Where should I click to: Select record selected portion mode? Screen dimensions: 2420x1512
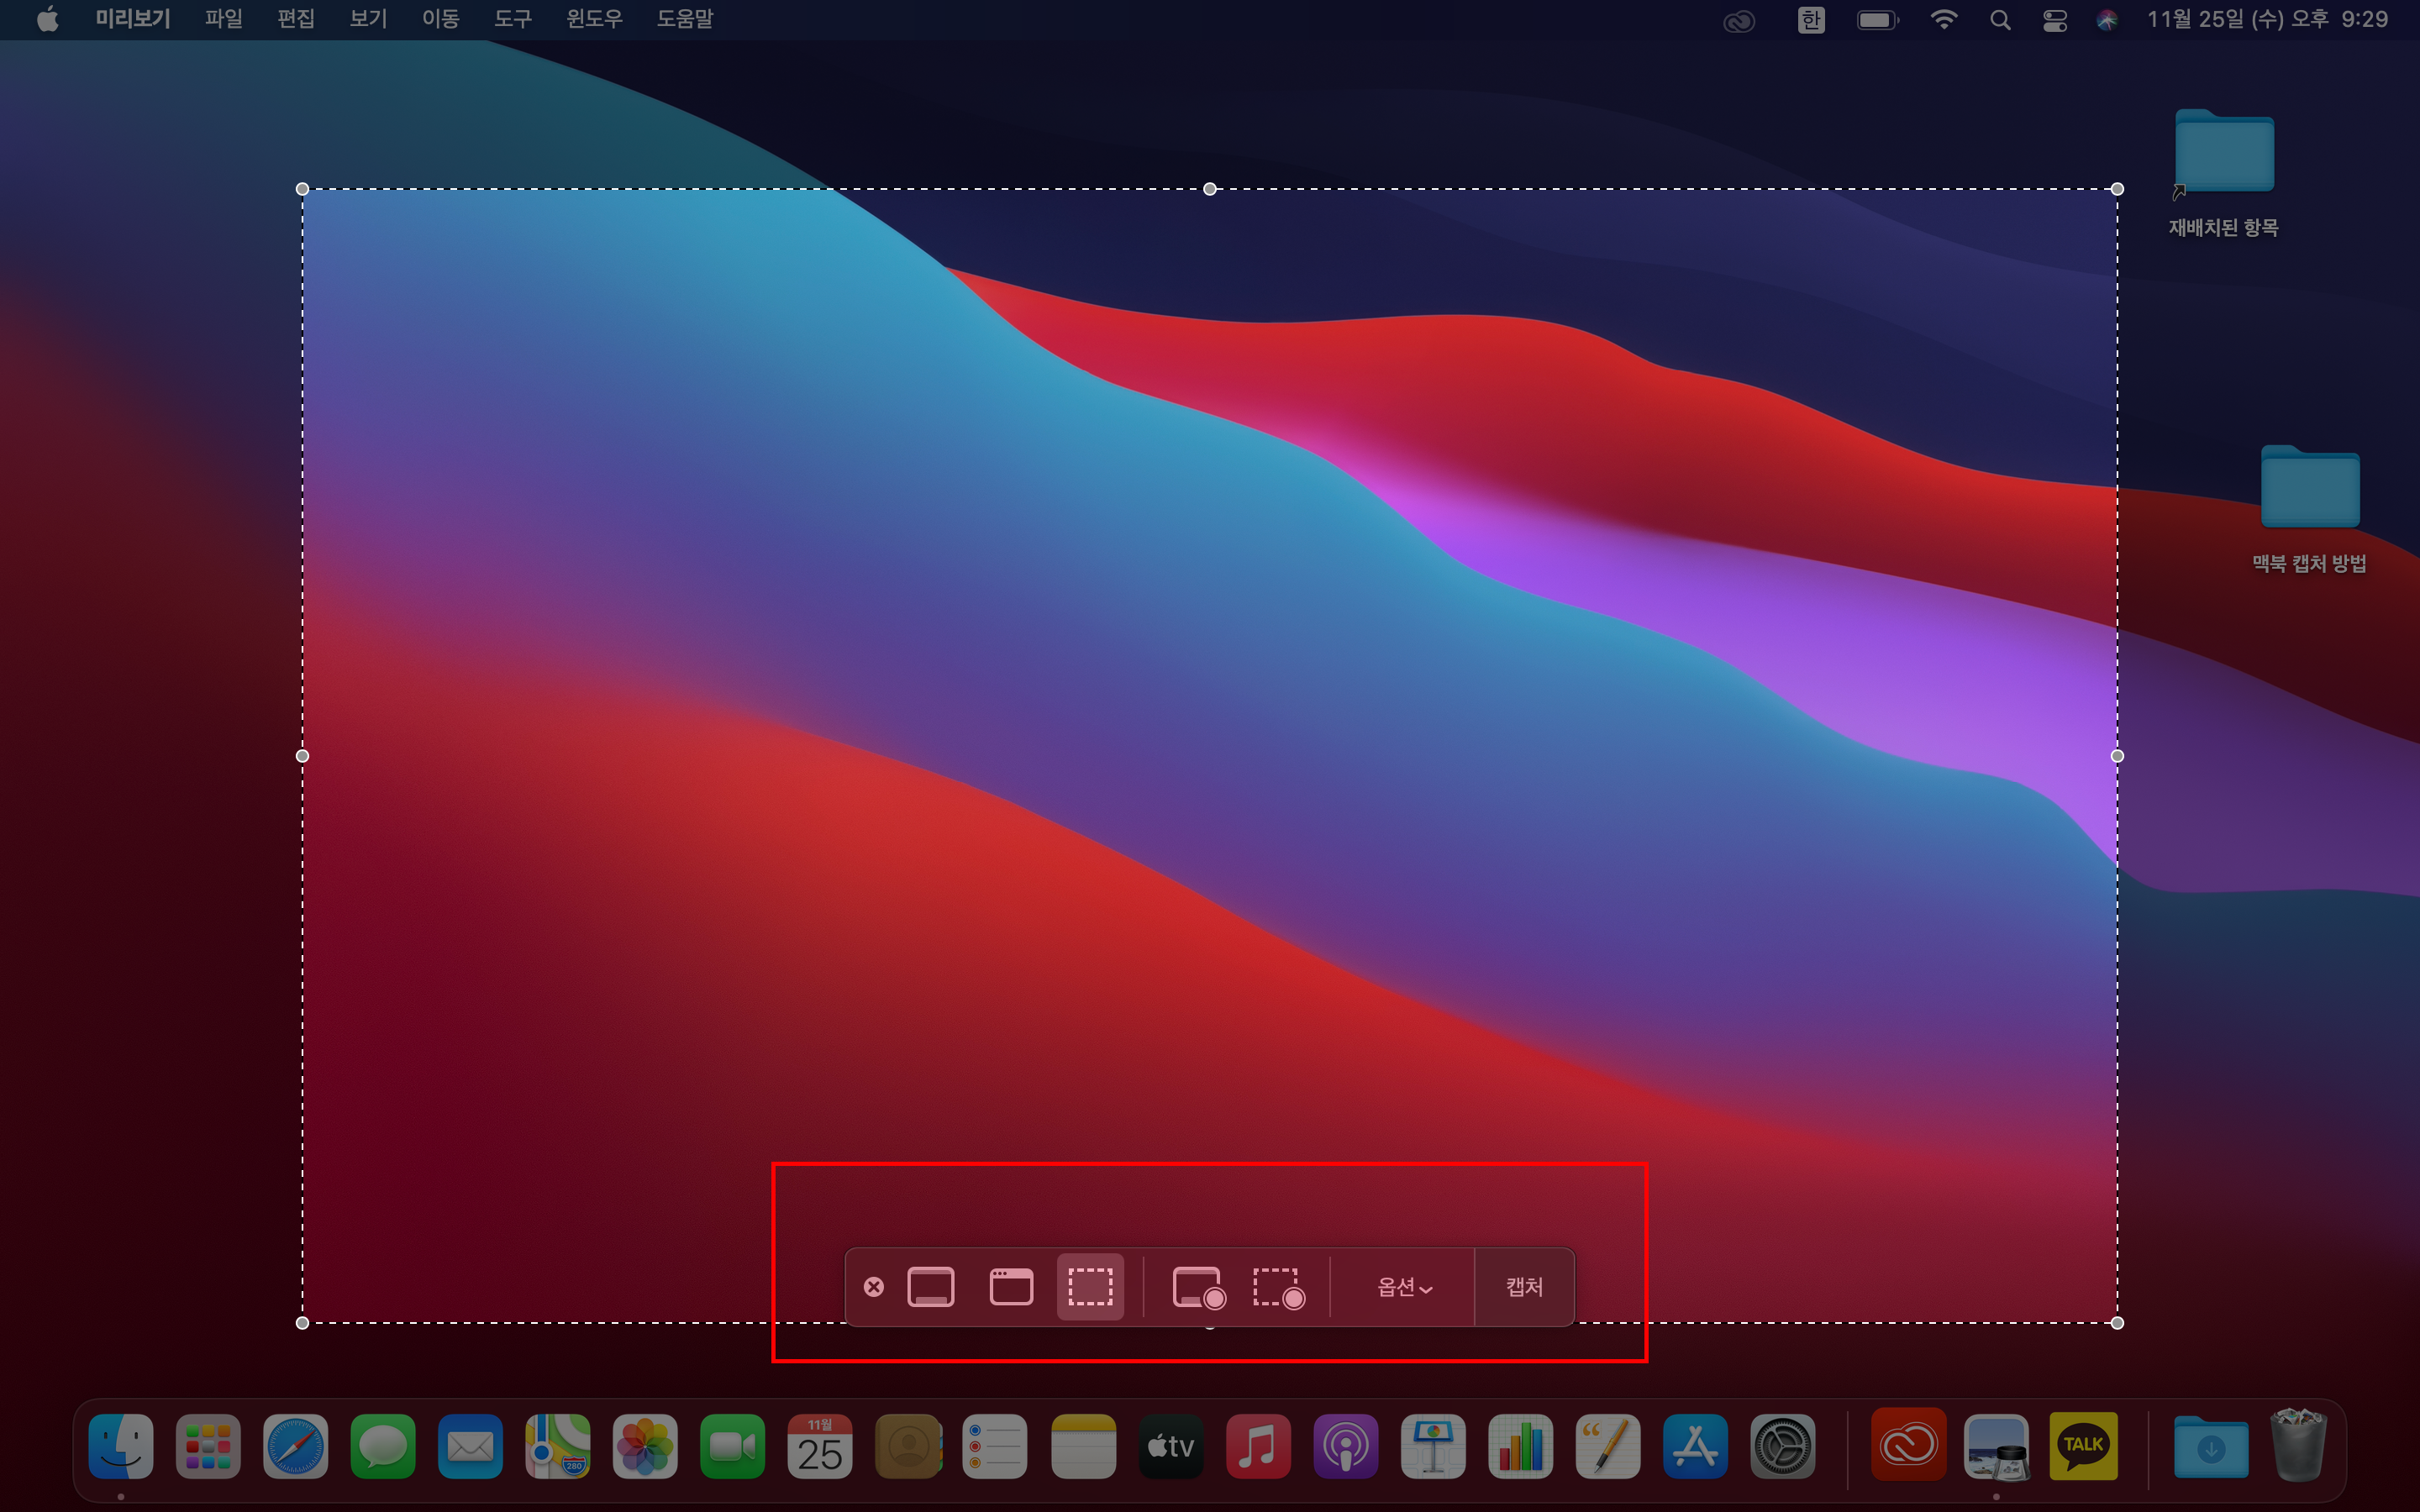point(1278,1287)
